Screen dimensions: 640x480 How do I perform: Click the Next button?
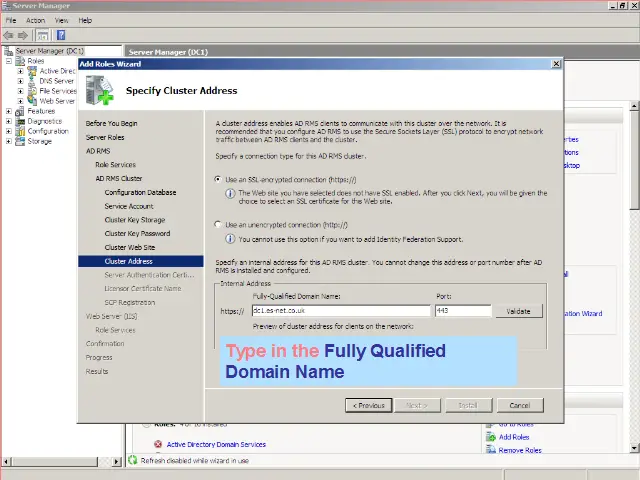(417, 405)
